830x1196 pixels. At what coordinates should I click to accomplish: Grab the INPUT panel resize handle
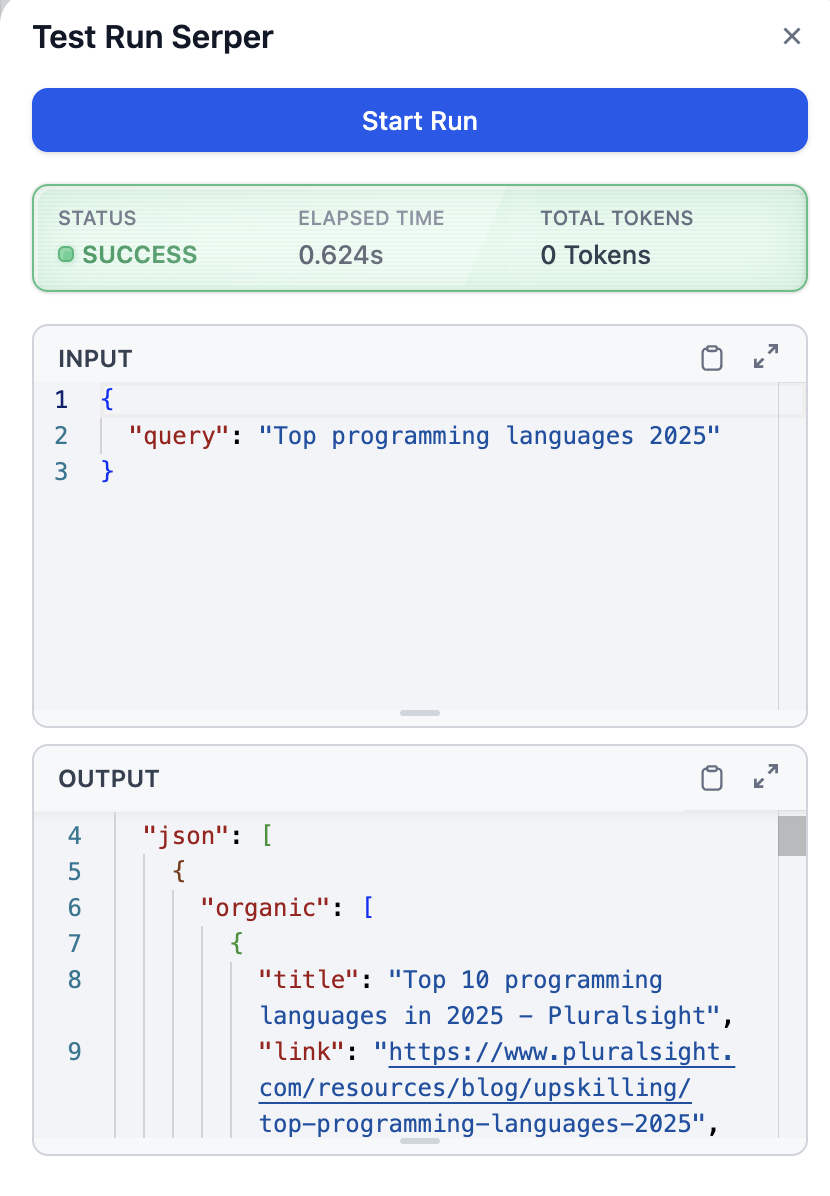click(420, 713)
